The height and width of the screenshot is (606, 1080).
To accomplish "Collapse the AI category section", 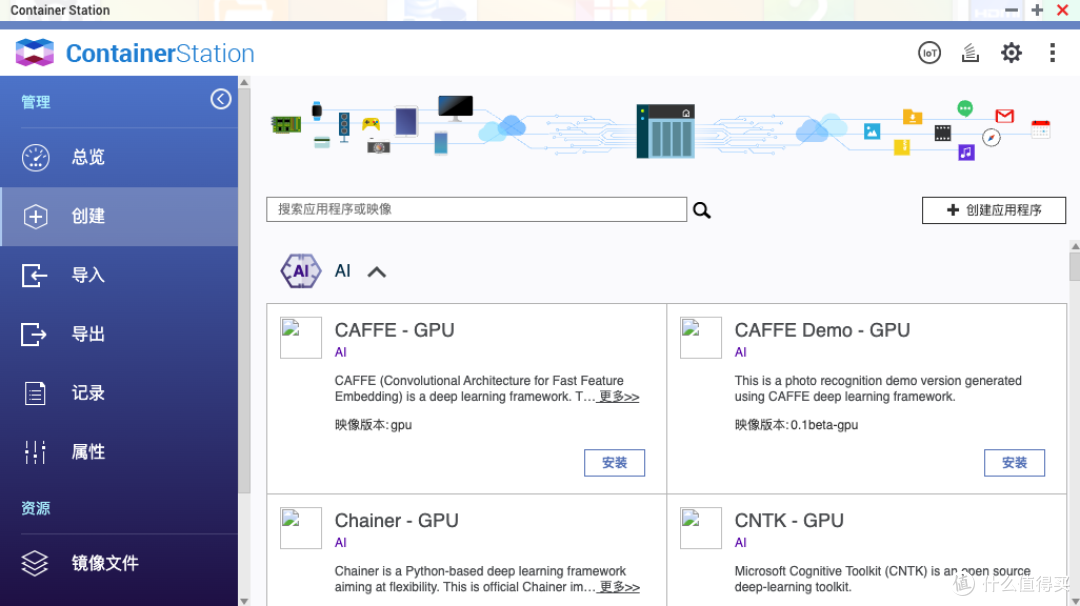I will point(376,270).
